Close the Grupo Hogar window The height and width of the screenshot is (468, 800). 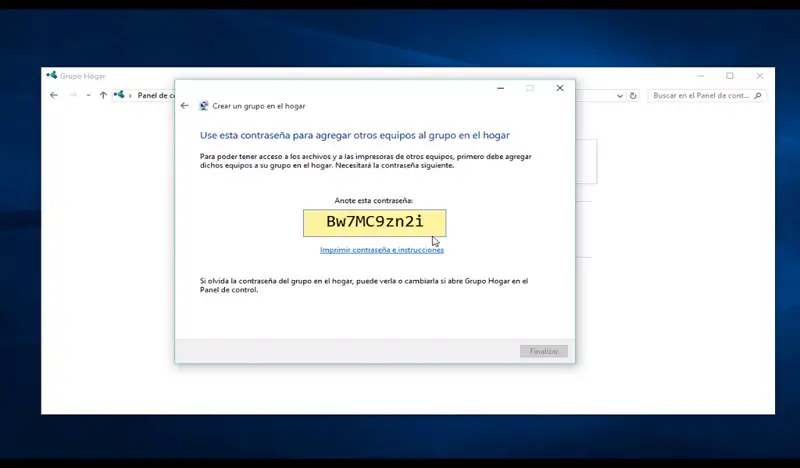pos(760,76)
